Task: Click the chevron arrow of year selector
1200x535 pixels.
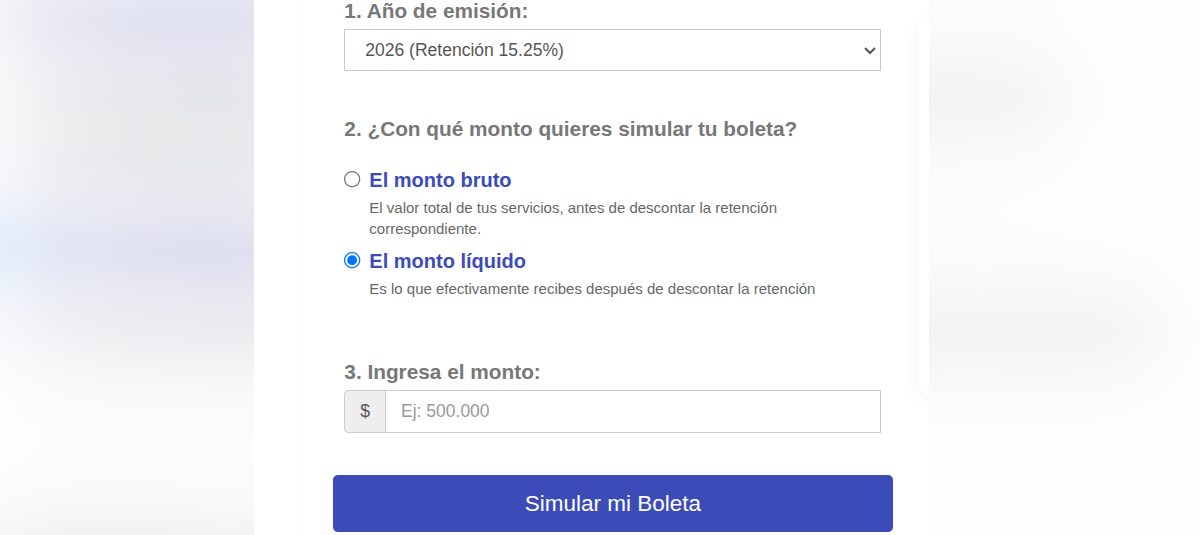Action: (x=868, y=50)
